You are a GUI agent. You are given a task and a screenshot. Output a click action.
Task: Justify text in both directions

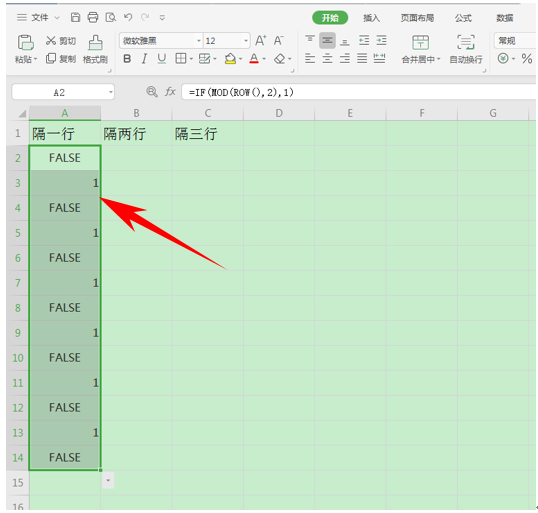click(x=362, y=59)
